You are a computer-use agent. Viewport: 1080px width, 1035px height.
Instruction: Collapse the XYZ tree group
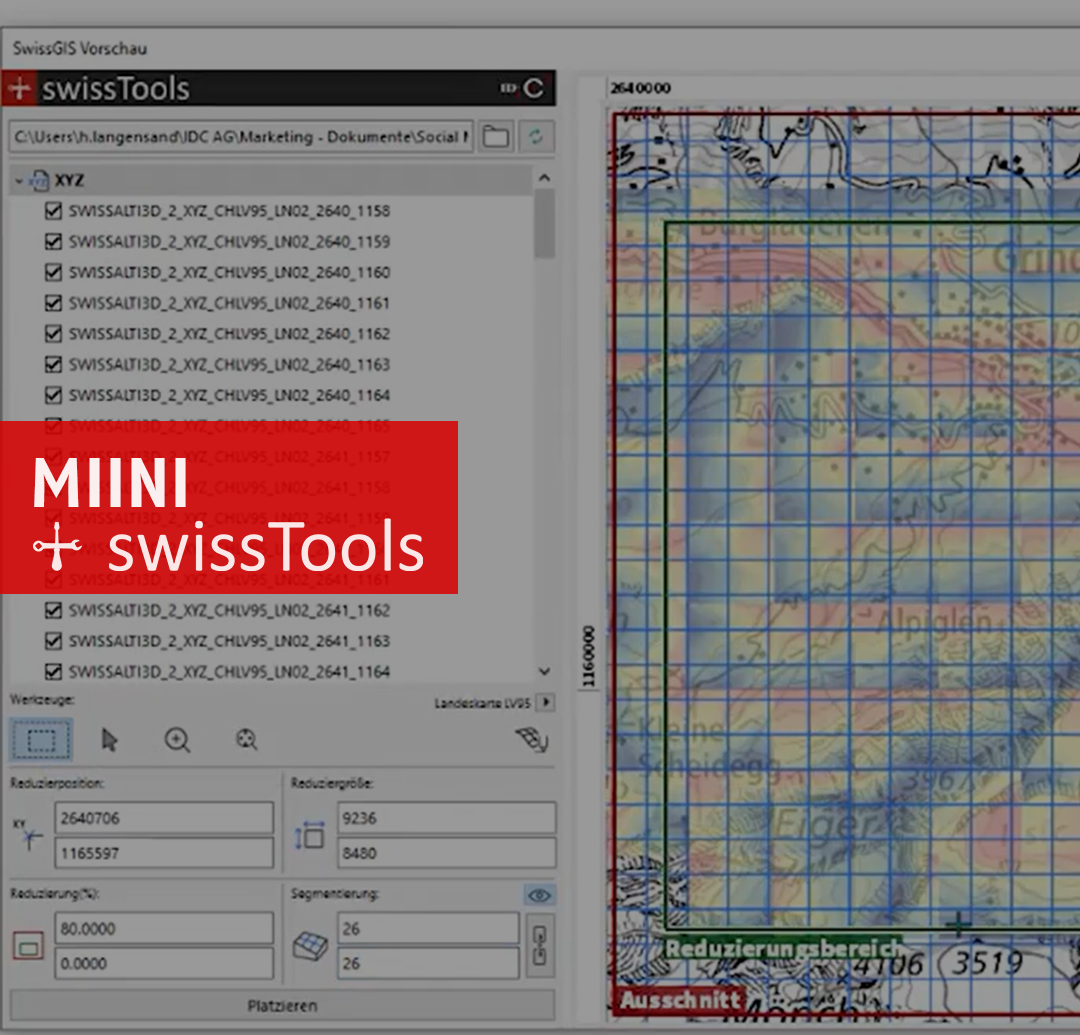tap(19, 181)
